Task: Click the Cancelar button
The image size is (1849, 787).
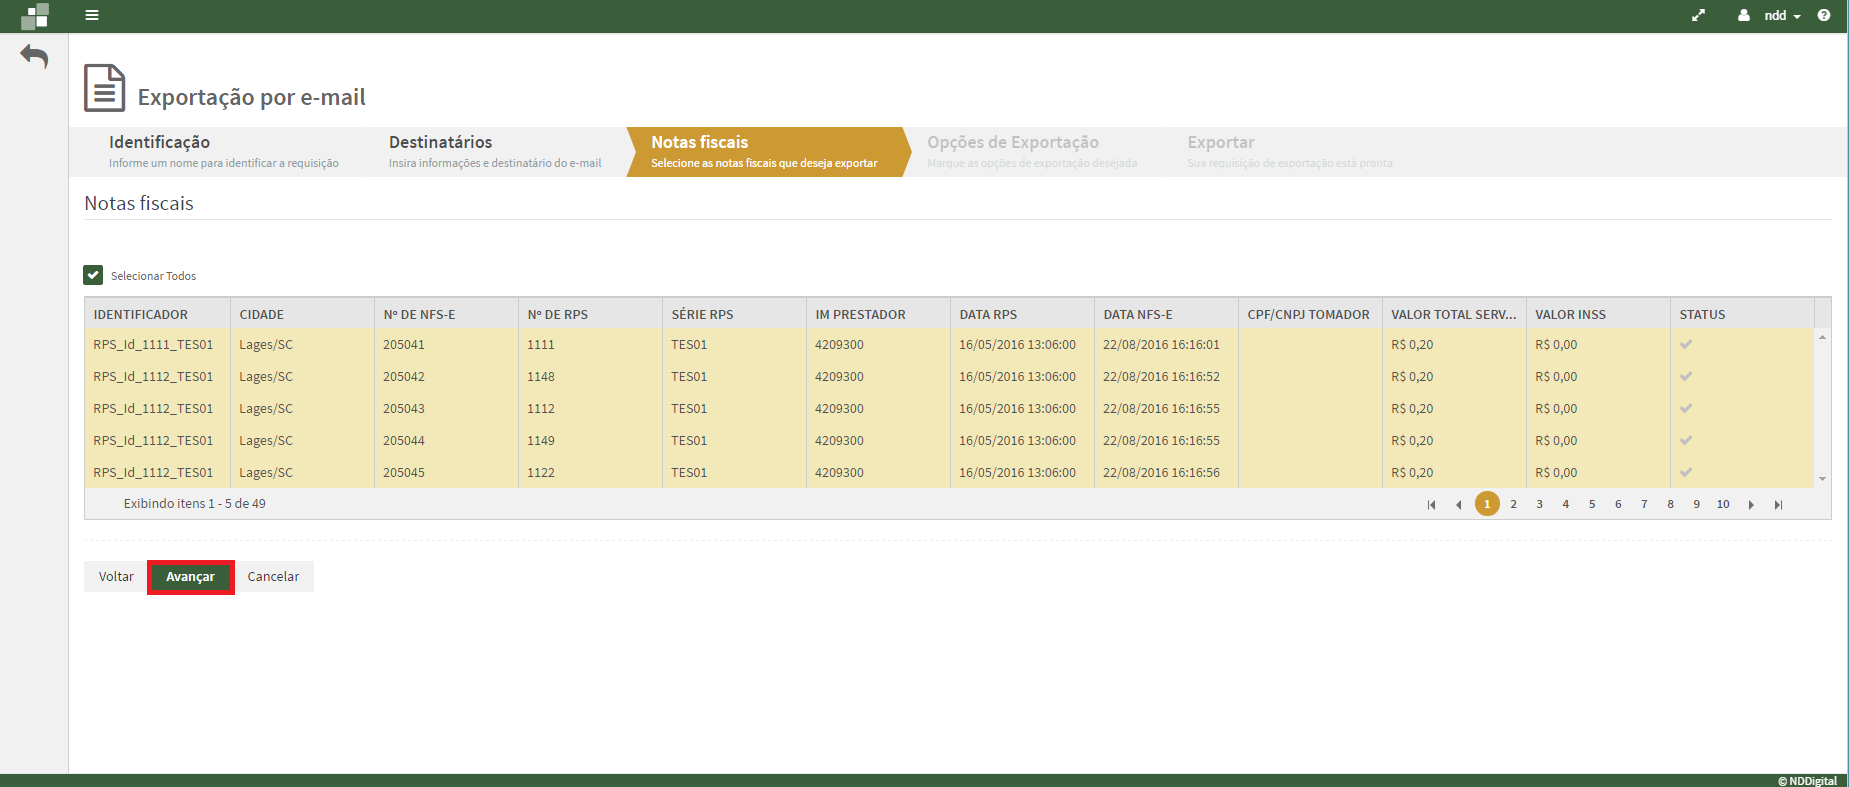Action: click(x=273, y=577)
